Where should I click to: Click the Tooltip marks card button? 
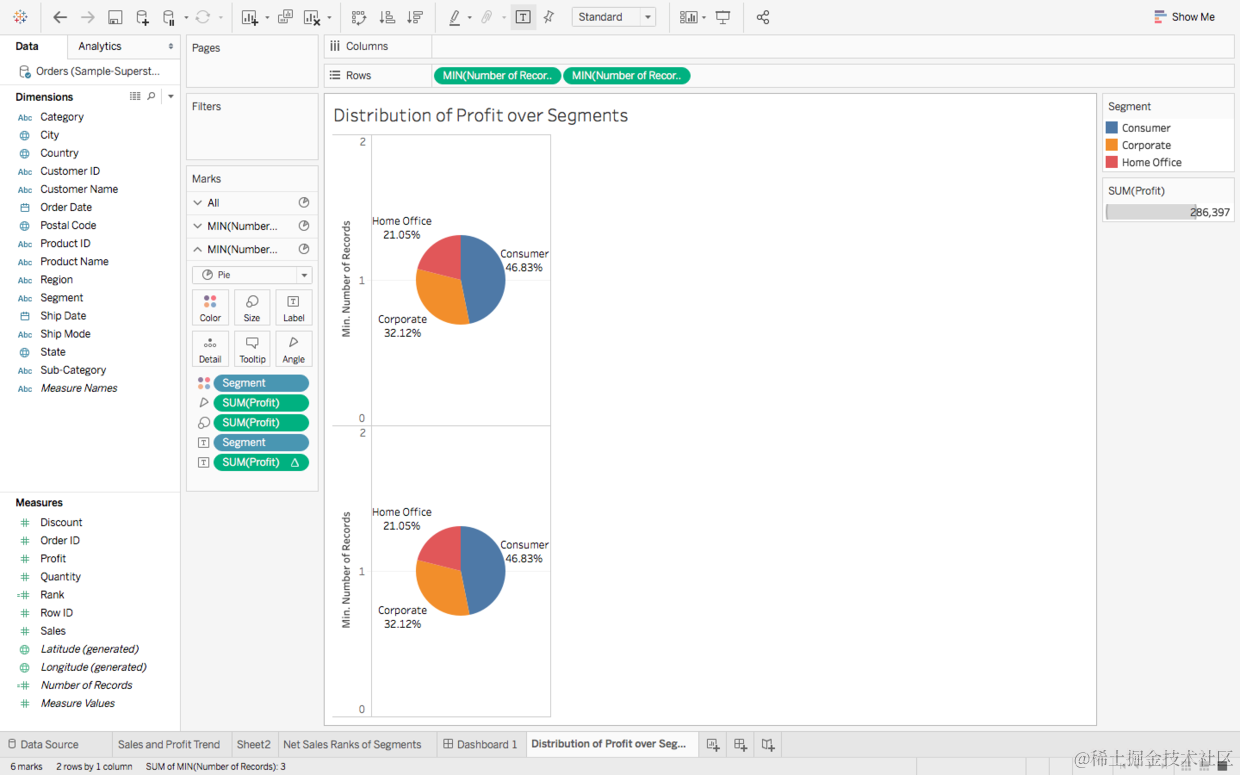pyautogui.click(x=252, y=349)
